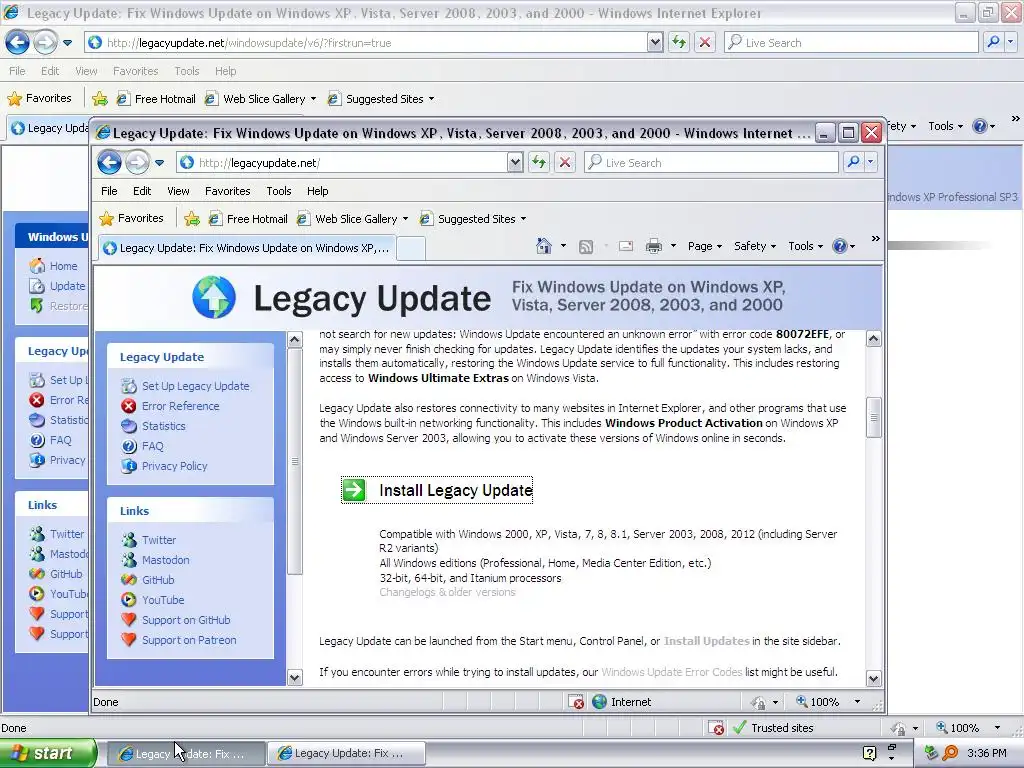The height and width of the screenshot is (768, 1024).
Task: Click popup blocker icon in front window status bar
Action: point(577,702)
